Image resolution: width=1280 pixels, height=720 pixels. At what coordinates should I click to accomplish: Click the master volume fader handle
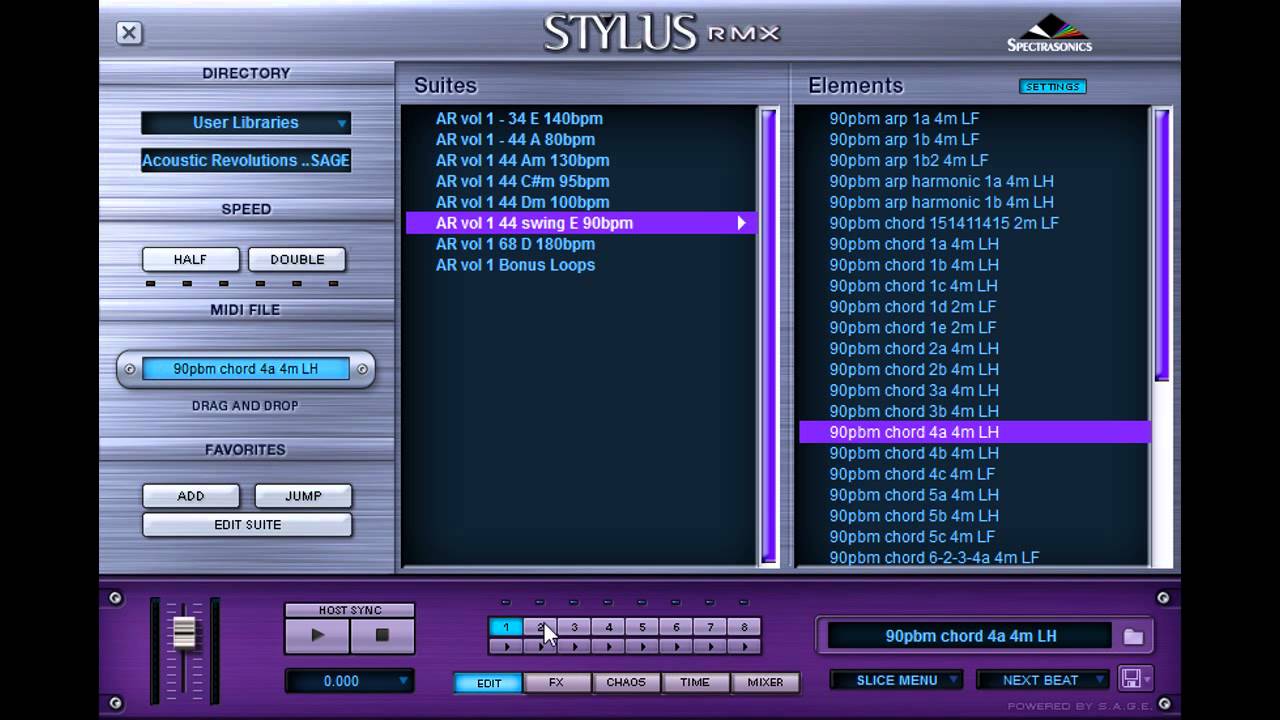click(x=185, y=632)
